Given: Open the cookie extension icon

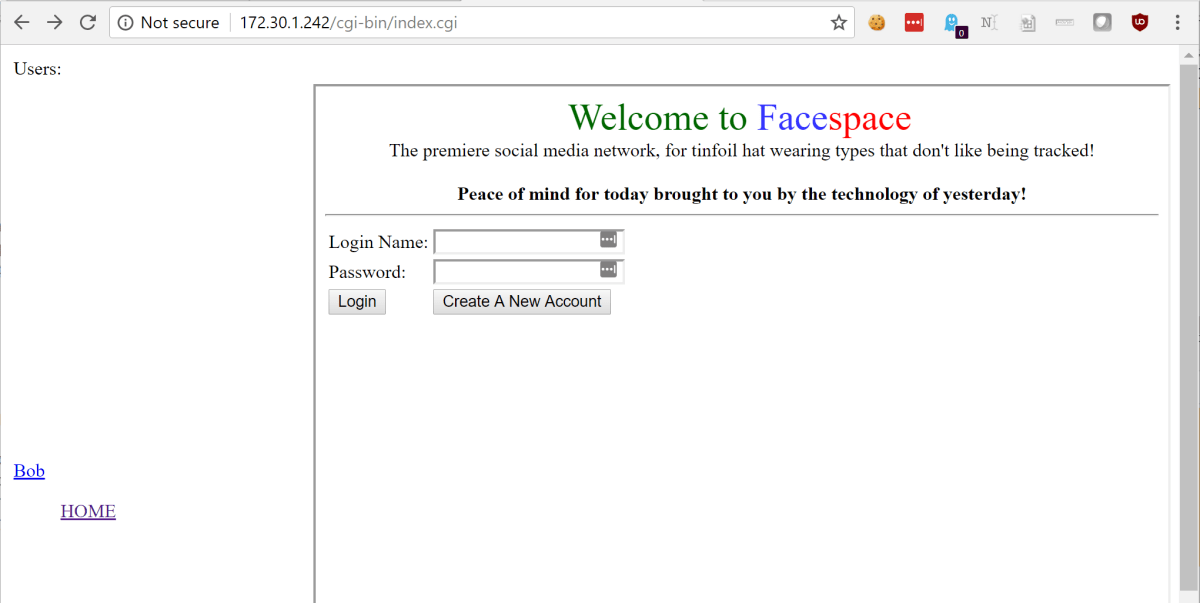Looking at the screenshot, I should (x=877, y=23).
